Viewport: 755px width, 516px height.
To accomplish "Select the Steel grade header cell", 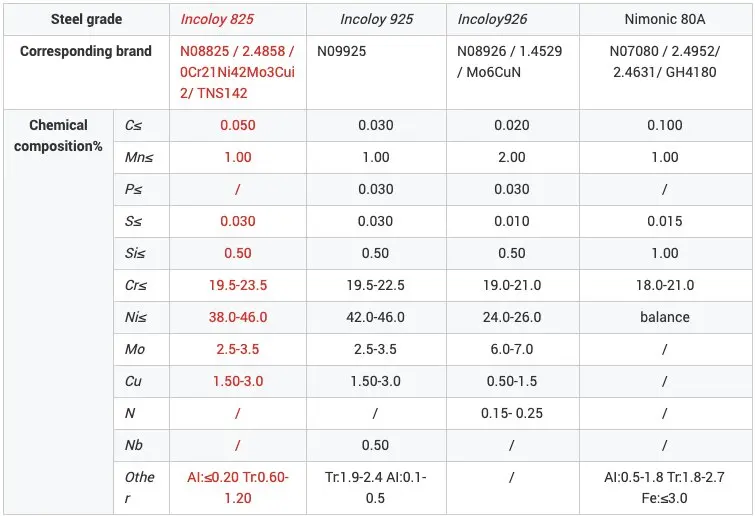I will point(86,19).
